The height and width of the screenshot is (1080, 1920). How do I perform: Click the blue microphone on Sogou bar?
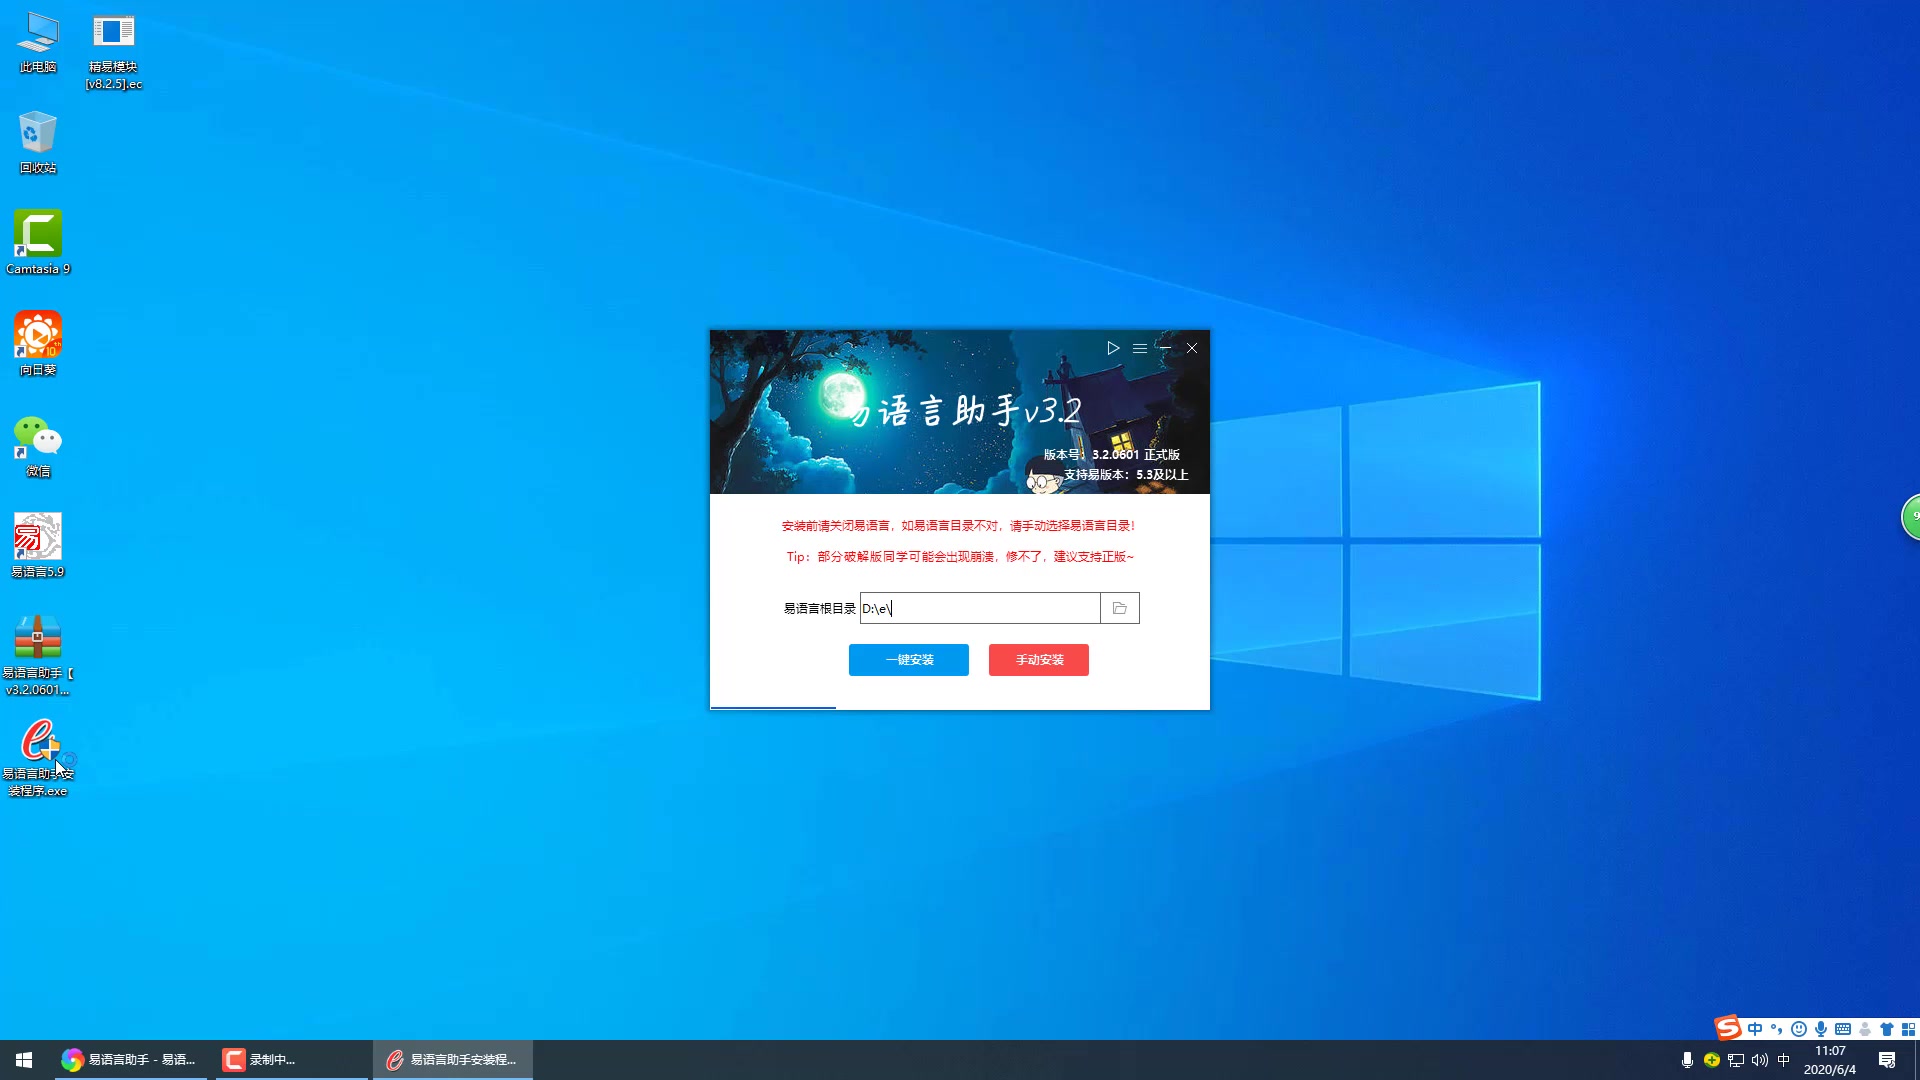(1821, 1029)
